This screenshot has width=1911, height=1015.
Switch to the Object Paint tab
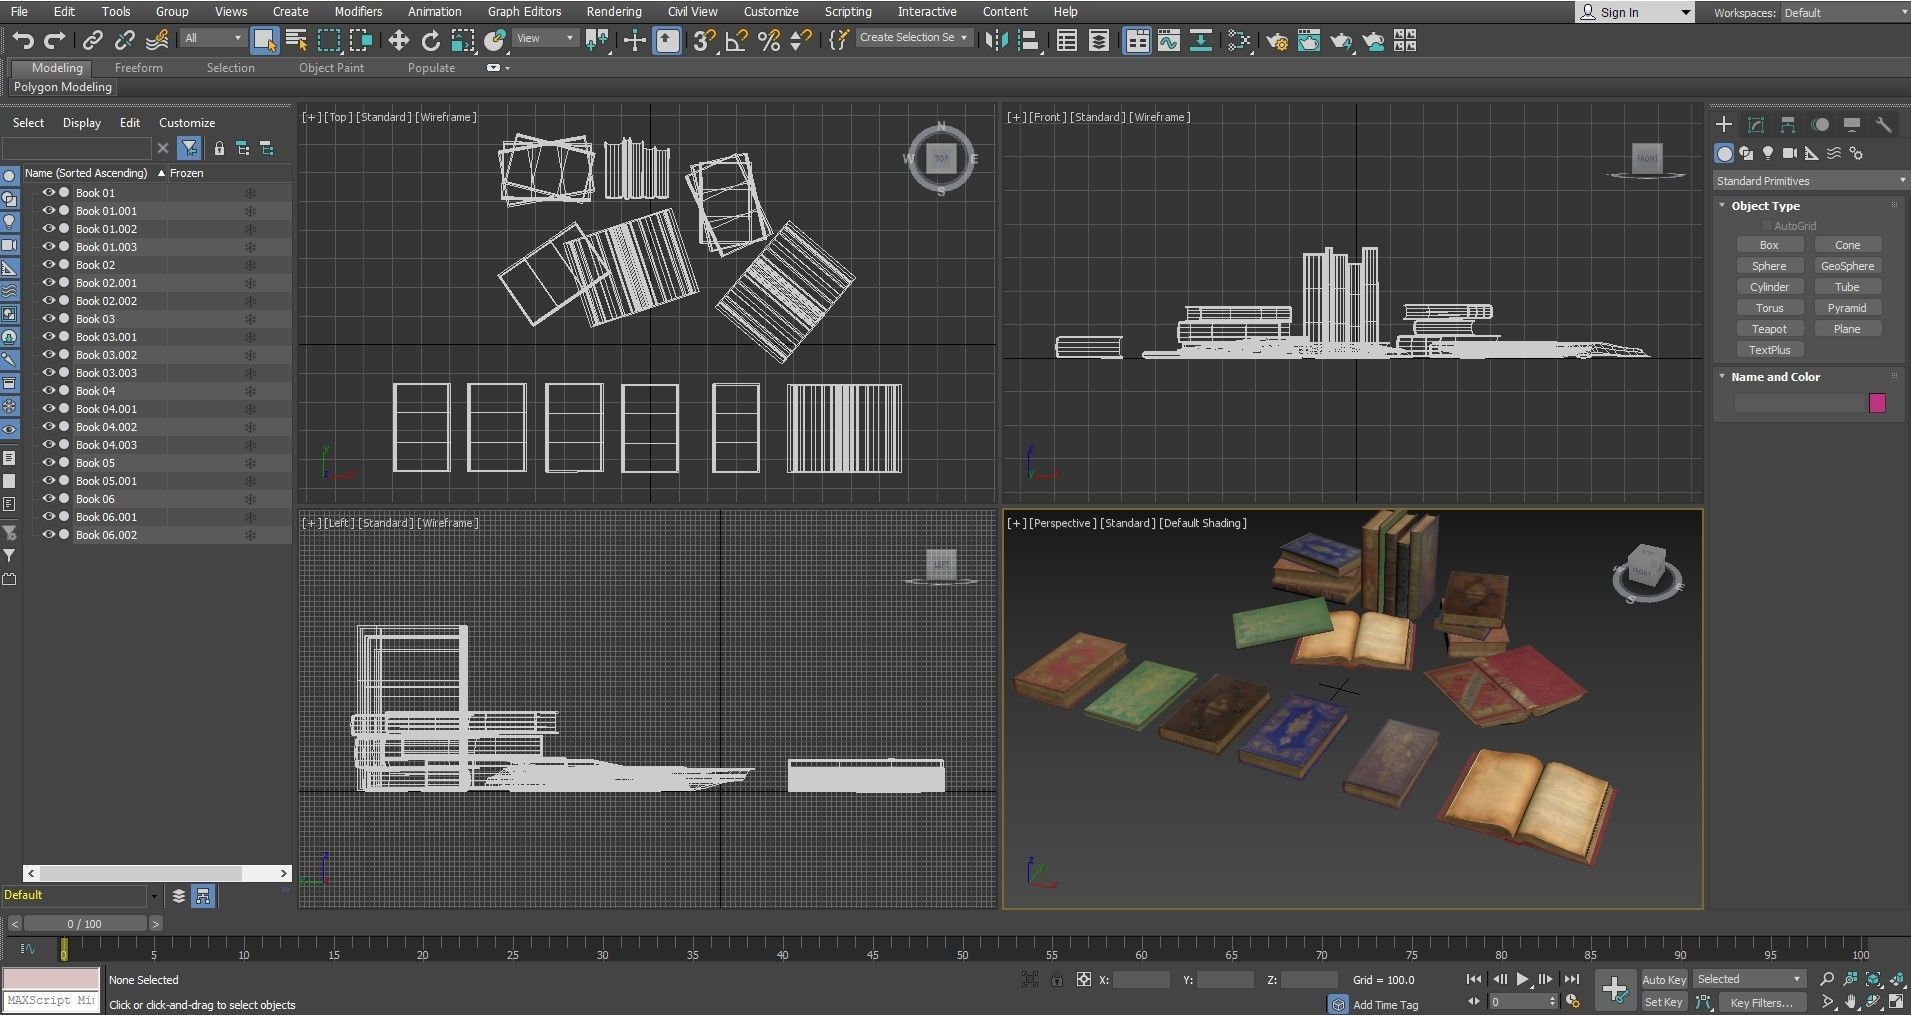click(331, 68)
